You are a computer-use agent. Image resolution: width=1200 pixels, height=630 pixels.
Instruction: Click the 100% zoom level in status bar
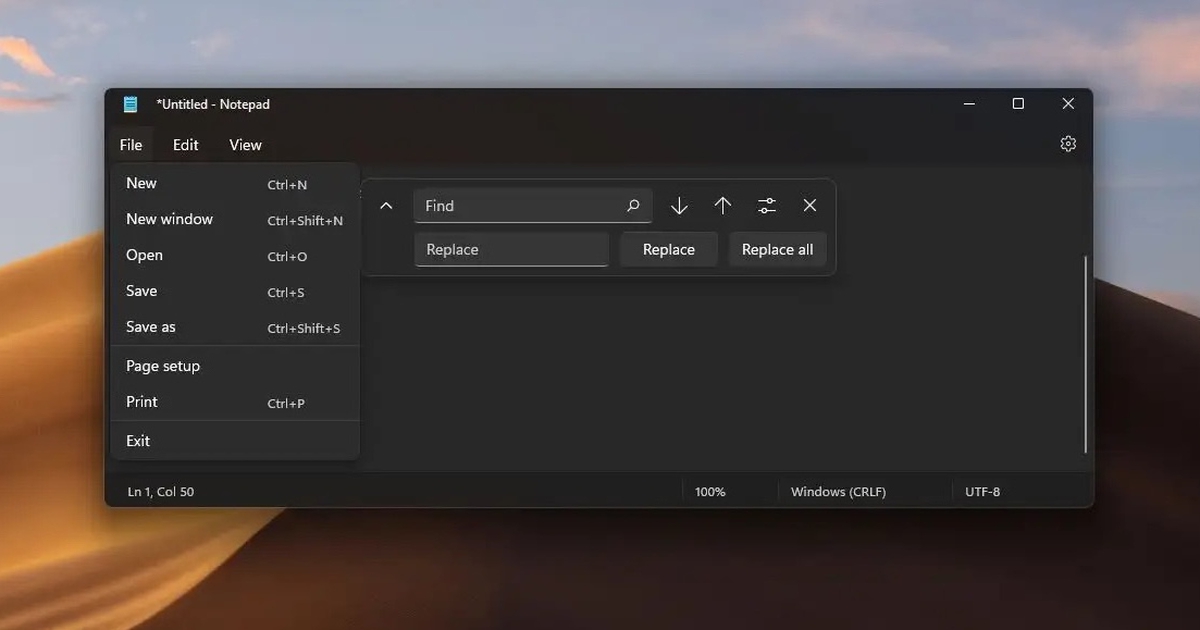tap(710, 492)
